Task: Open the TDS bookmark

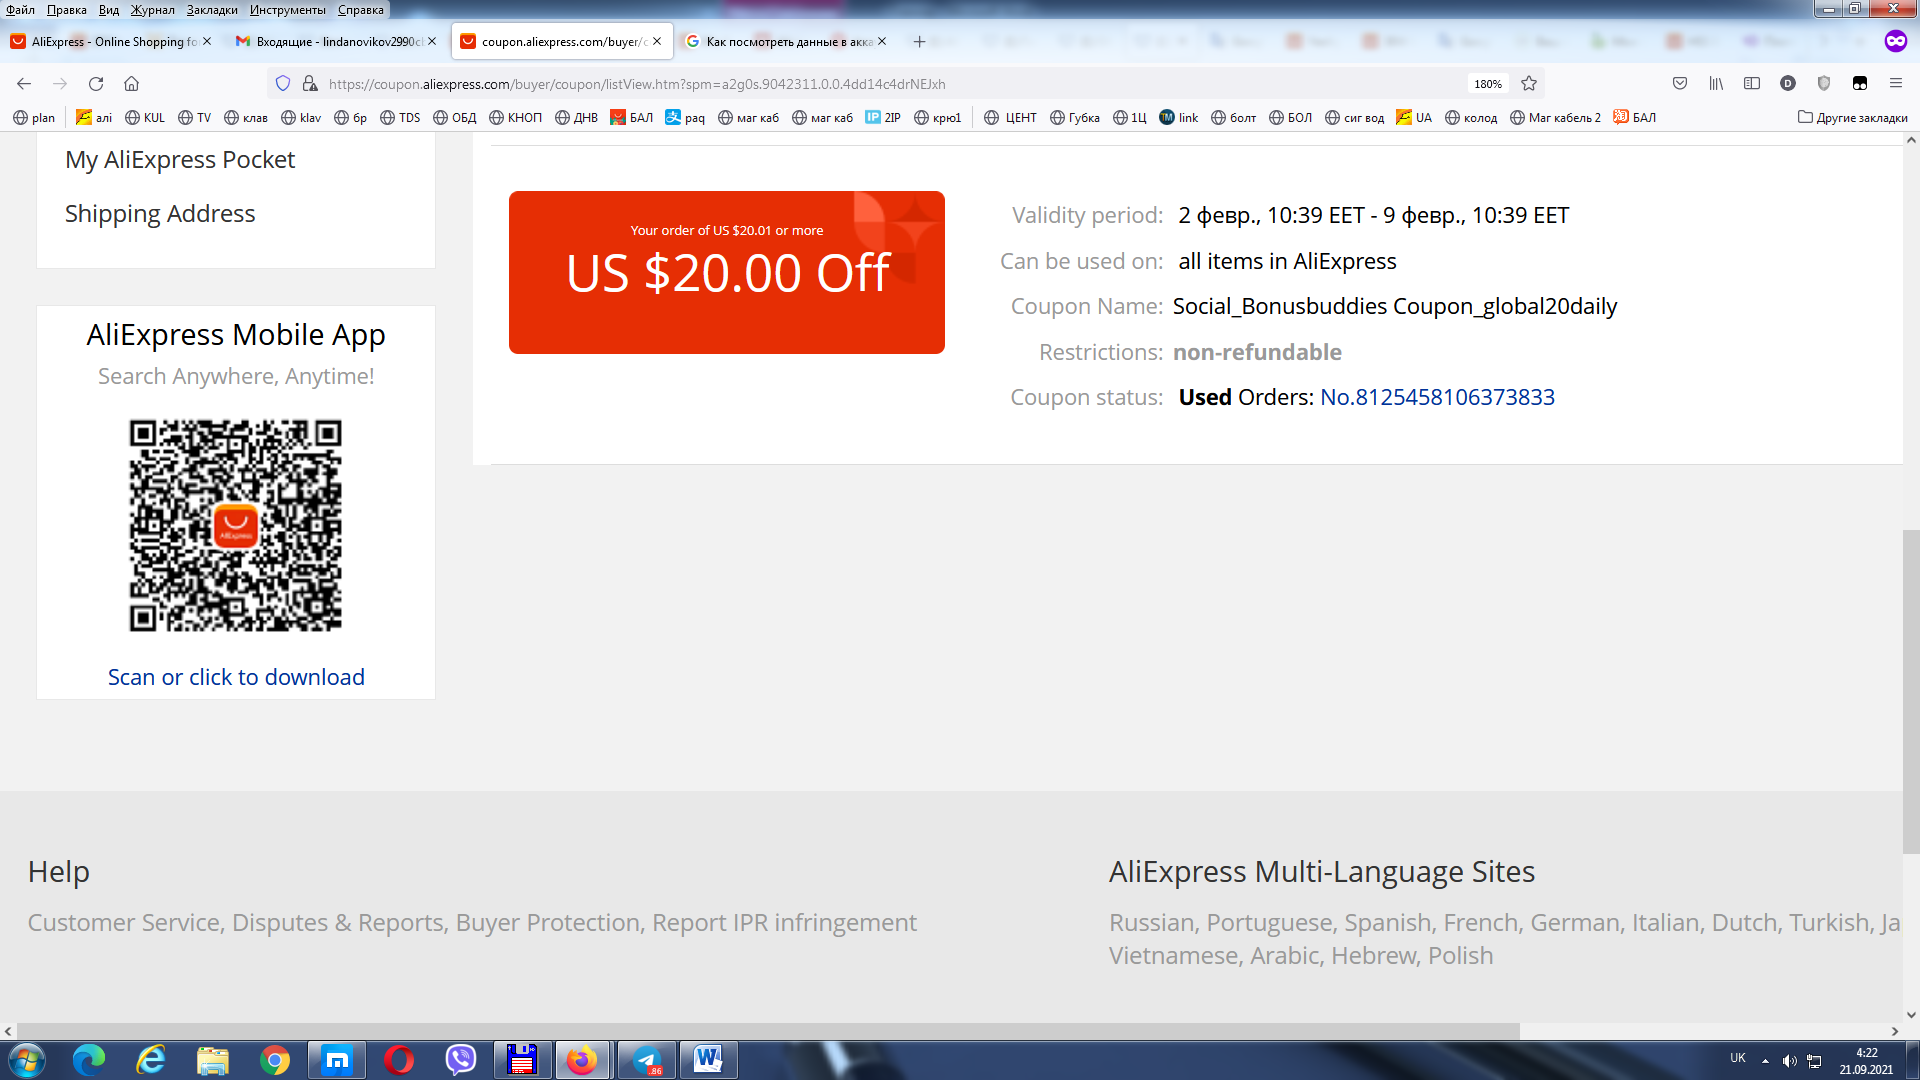Action: point(400,118)
